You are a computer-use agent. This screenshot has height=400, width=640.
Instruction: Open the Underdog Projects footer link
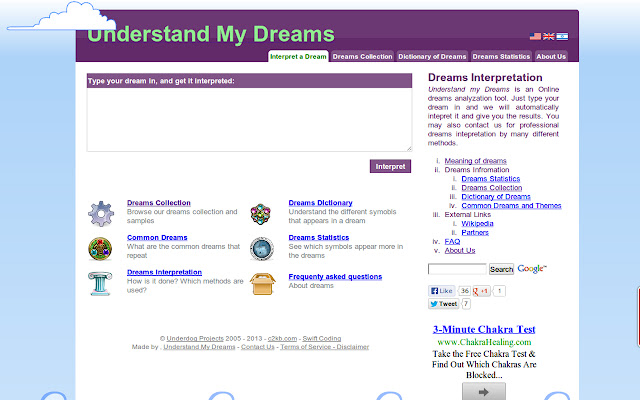(x=195, y=338)
